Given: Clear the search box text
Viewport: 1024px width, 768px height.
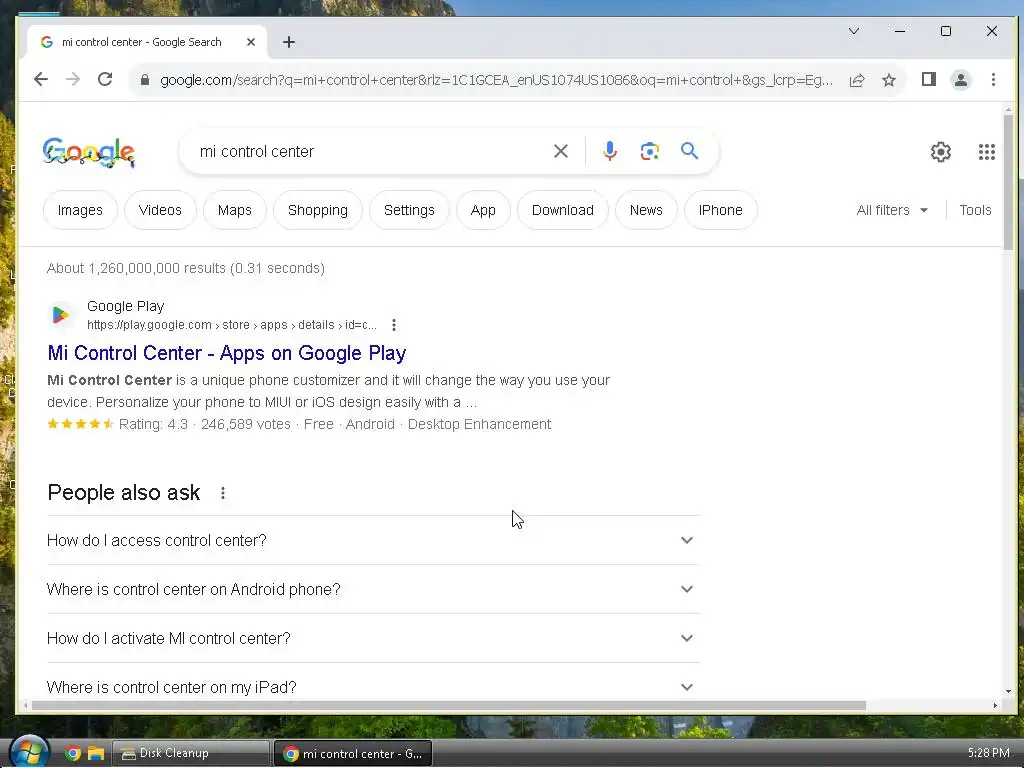Looking at the screenshot, I should tap(561, 152).
